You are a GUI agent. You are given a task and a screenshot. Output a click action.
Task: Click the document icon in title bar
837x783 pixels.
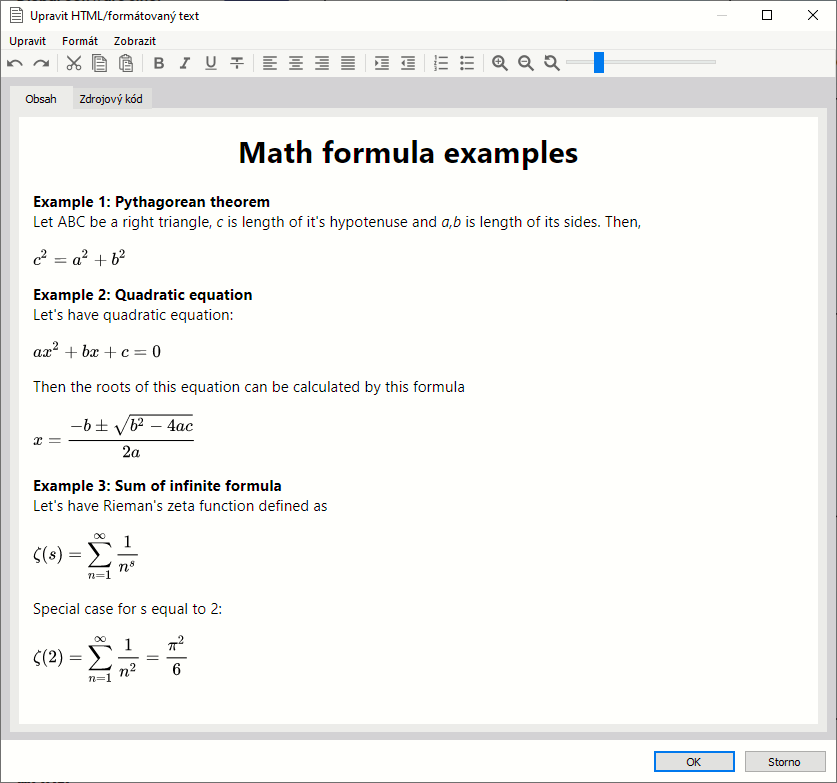(x=17, y=15)
